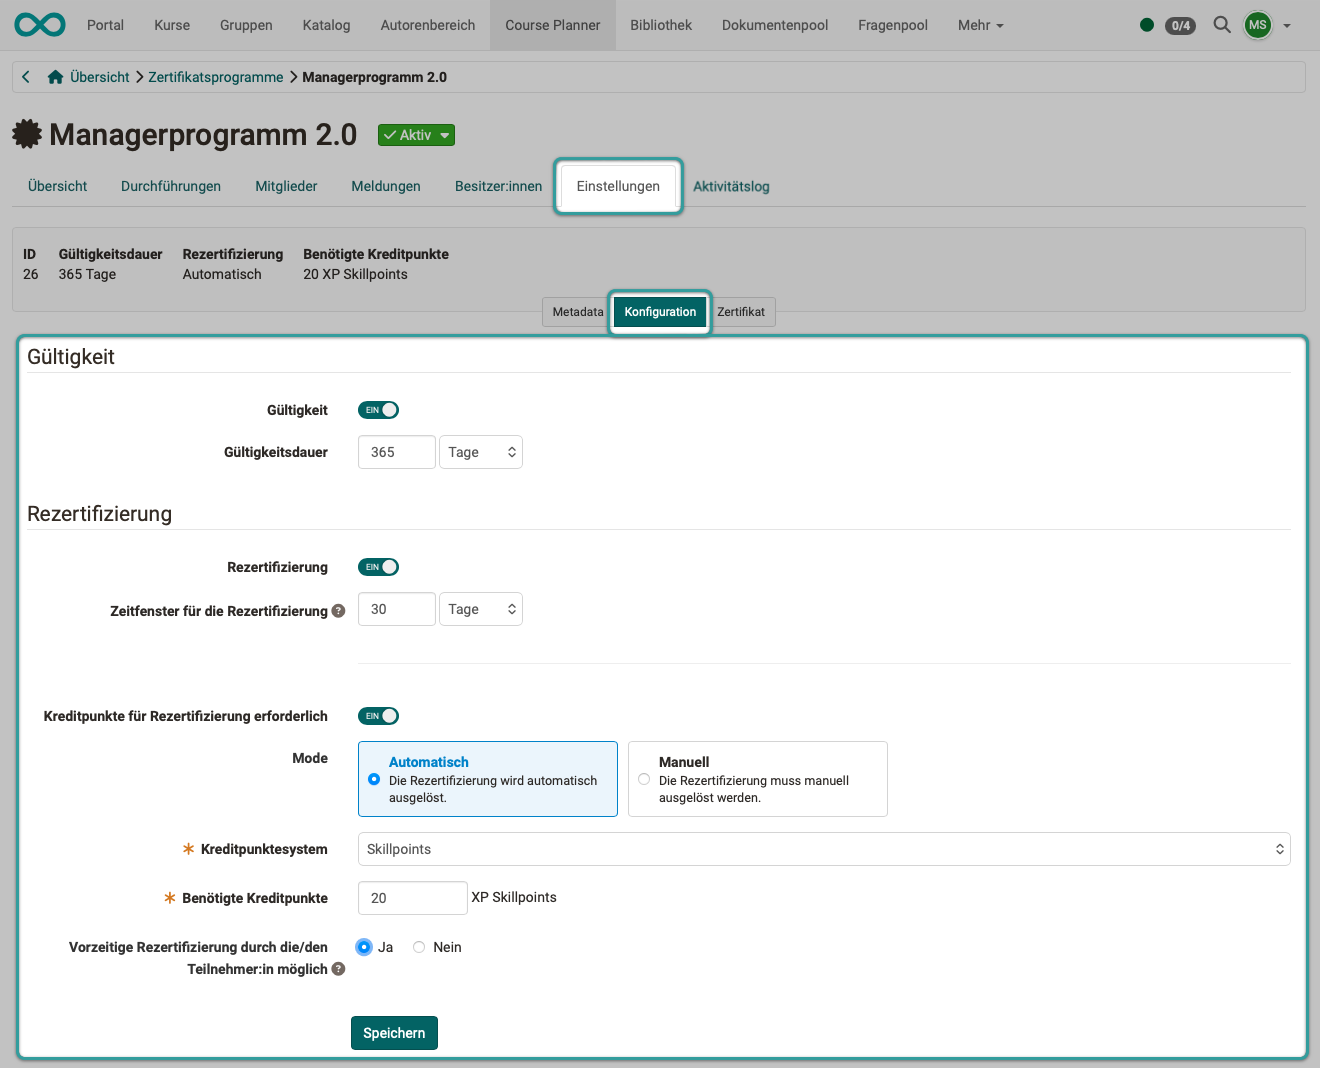Switch to the Zertifikat tab
Viewport: 1320px width, 1068px height.
click(741, 311)
